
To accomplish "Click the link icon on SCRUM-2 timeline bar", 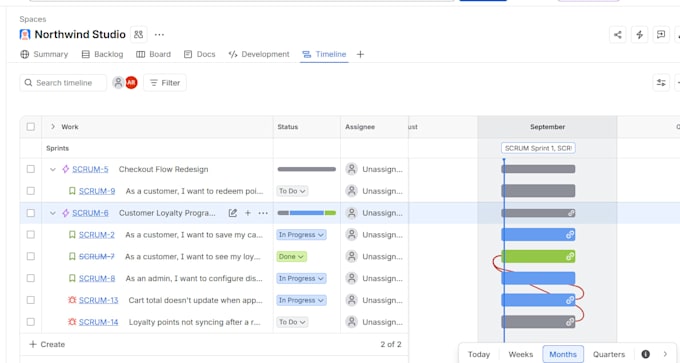I will (569, 235).
